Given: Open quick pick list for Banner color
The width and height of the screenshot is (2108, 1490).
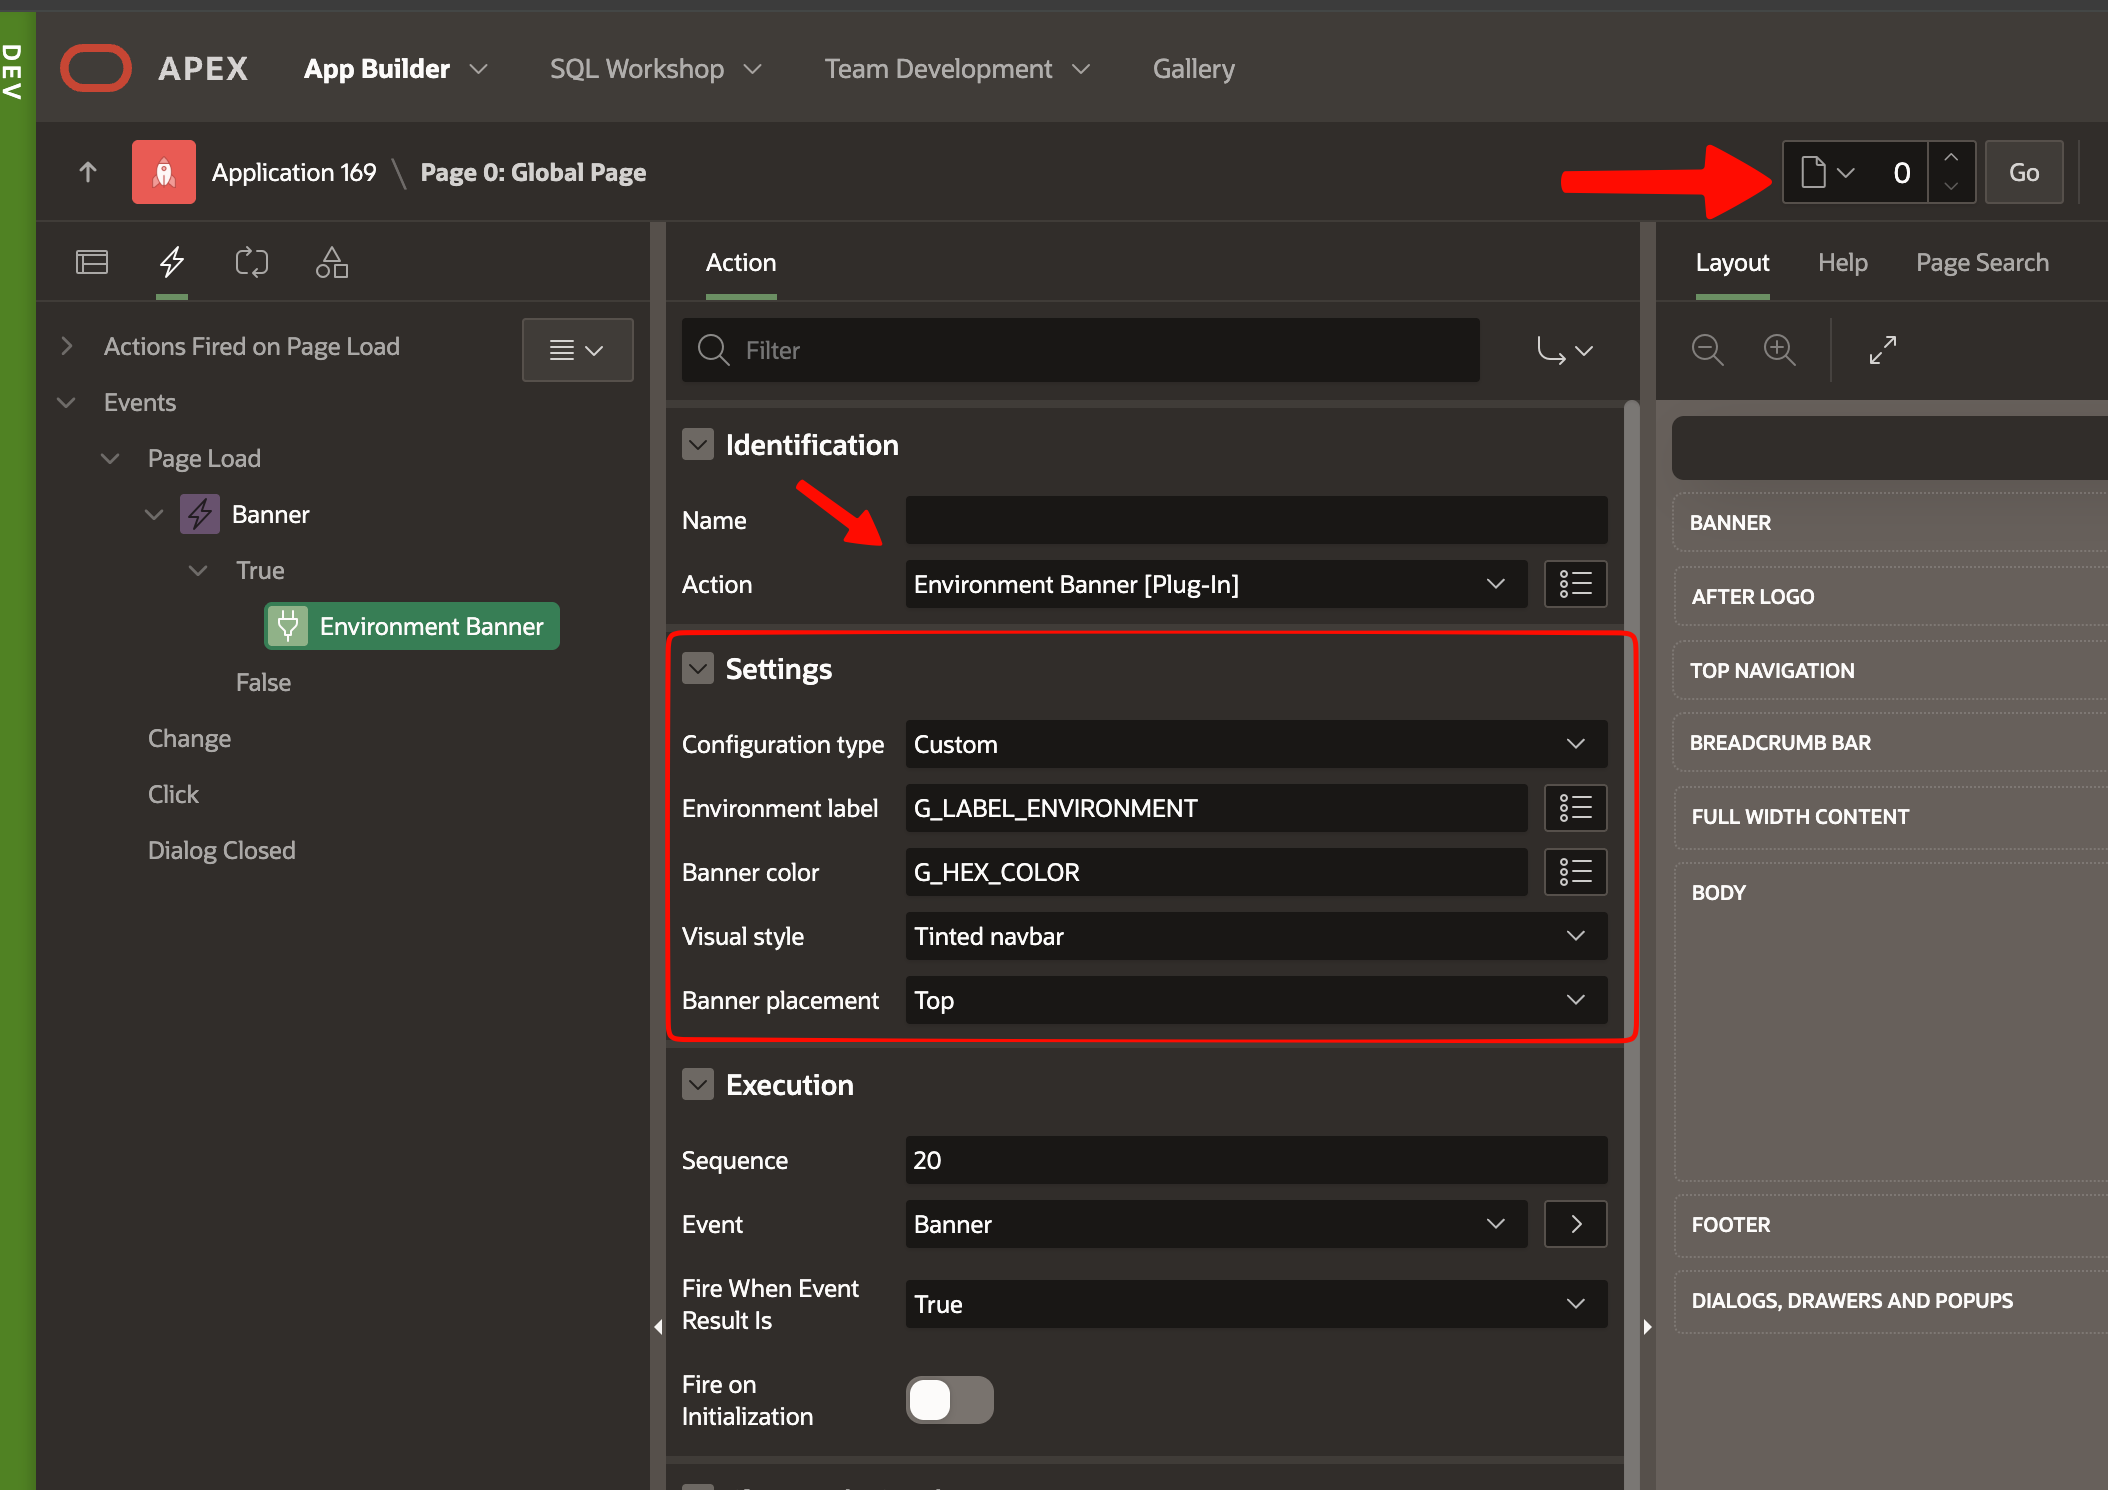Looking at the screenshot, I should click(1575, 872).
